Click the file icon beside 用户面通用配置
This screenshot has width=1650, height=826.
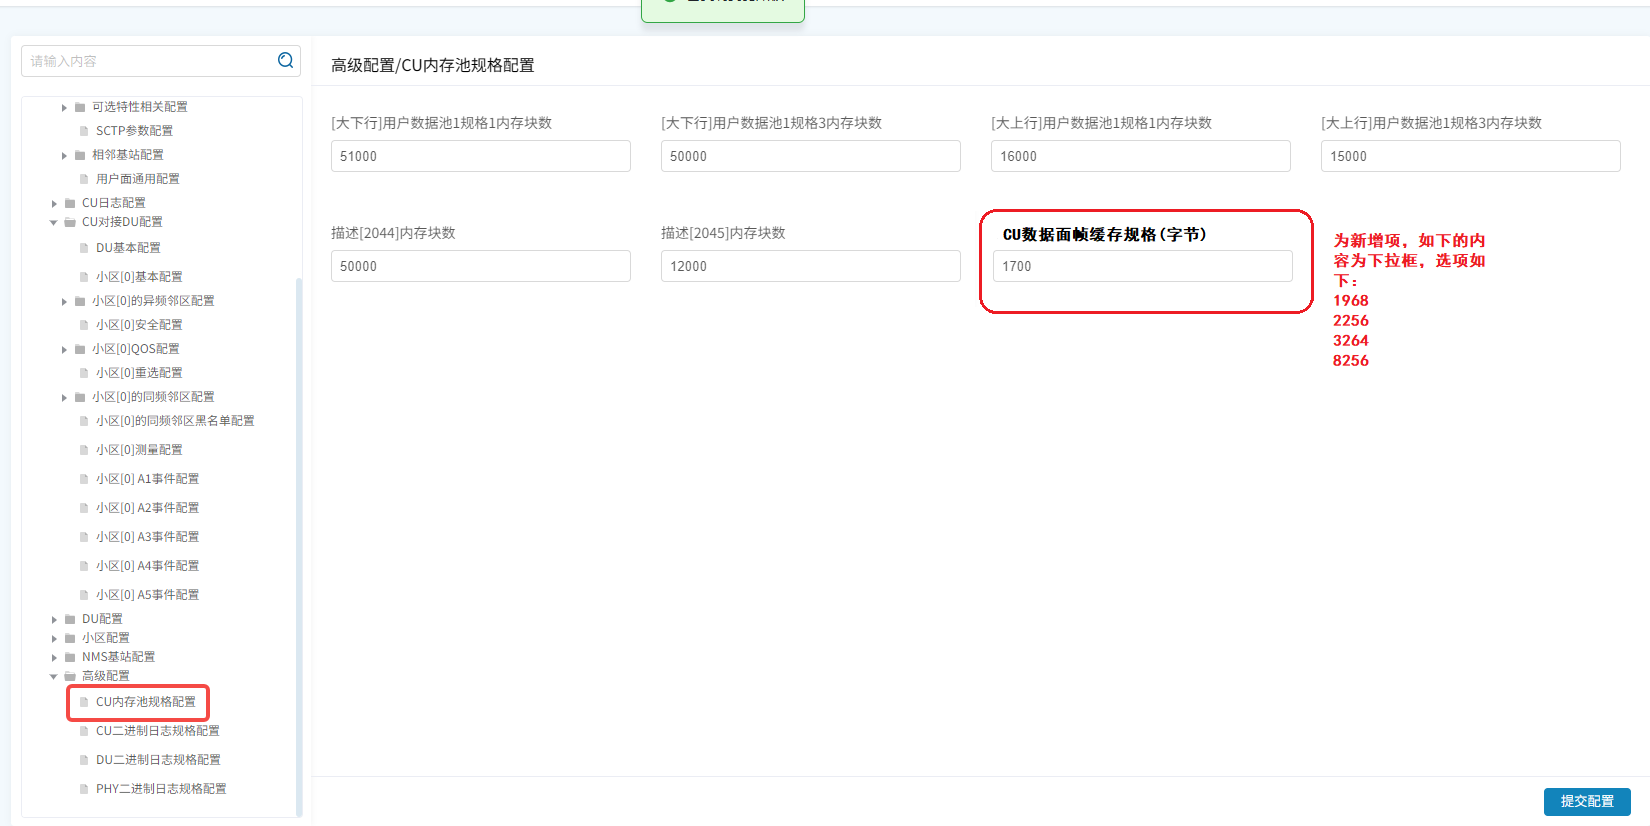84,179
